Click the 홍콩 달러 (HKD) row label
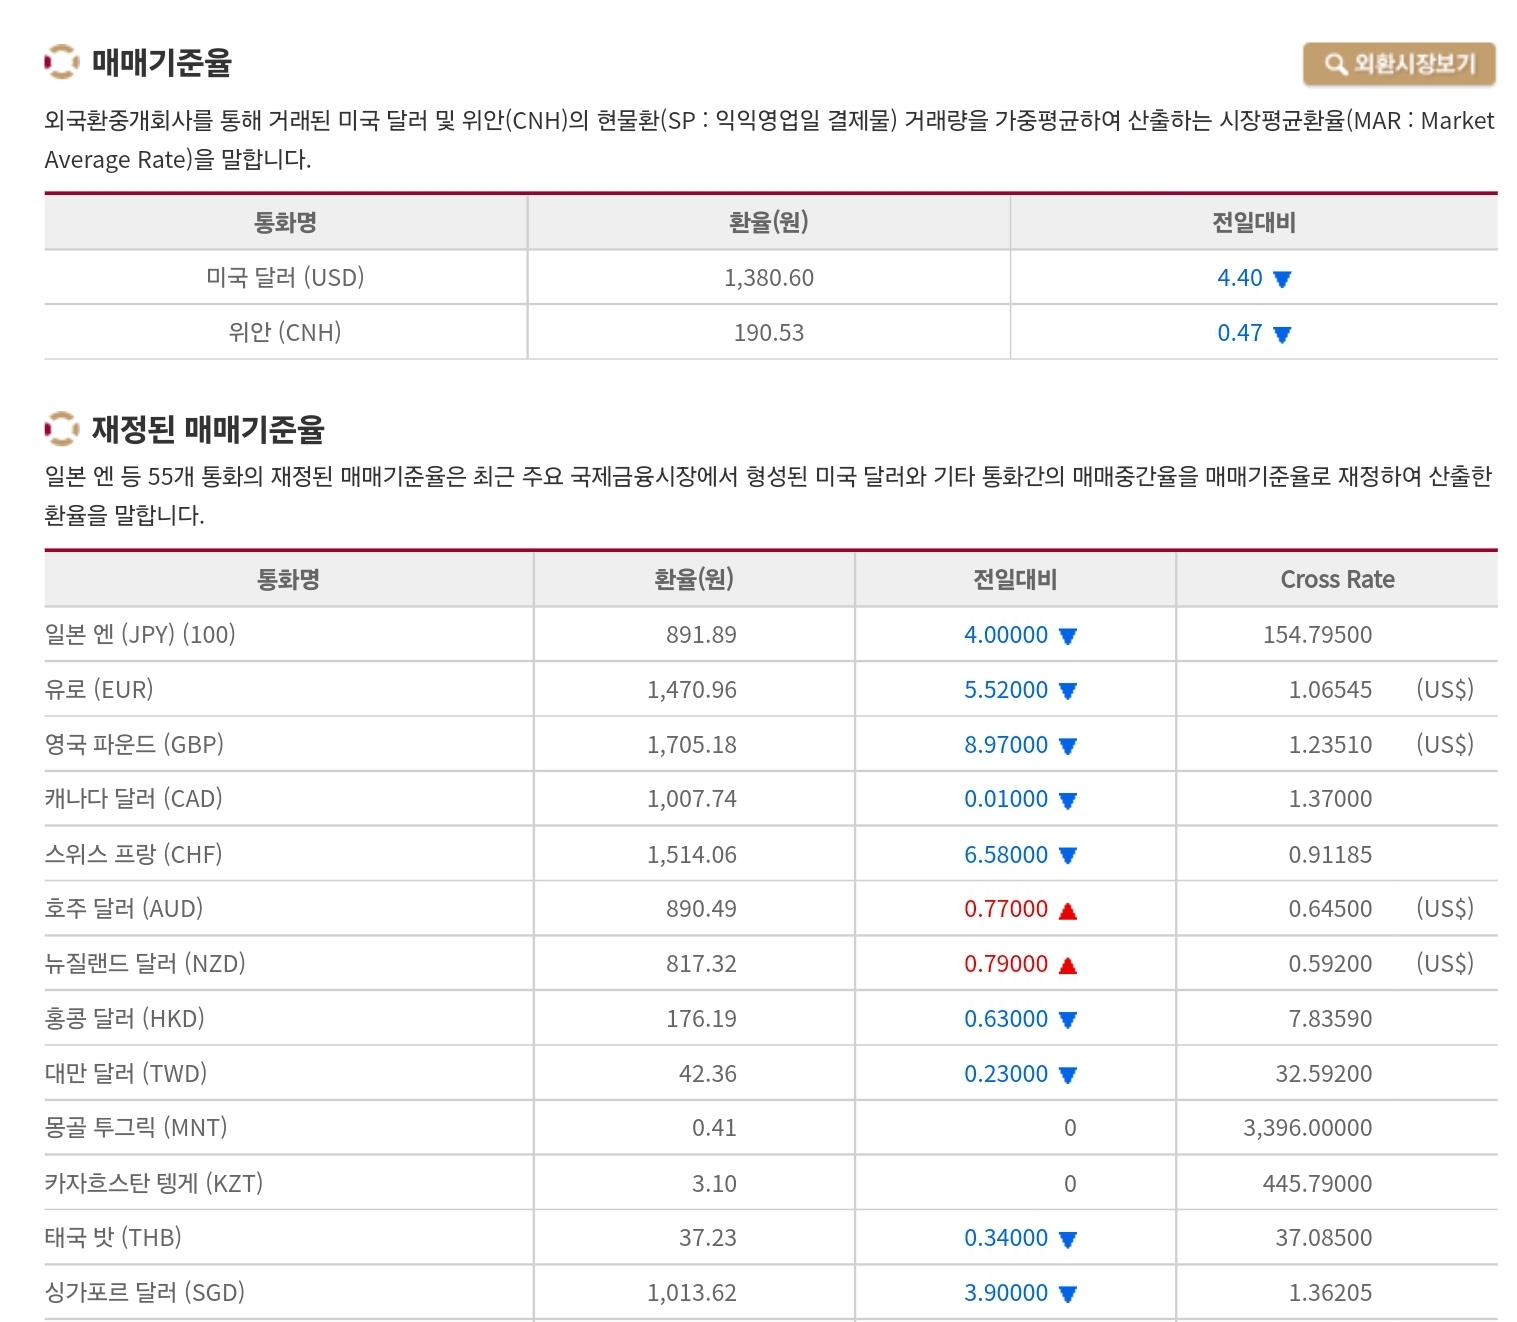Viewport: 1517px width, 1322px height. point(125,1018)
